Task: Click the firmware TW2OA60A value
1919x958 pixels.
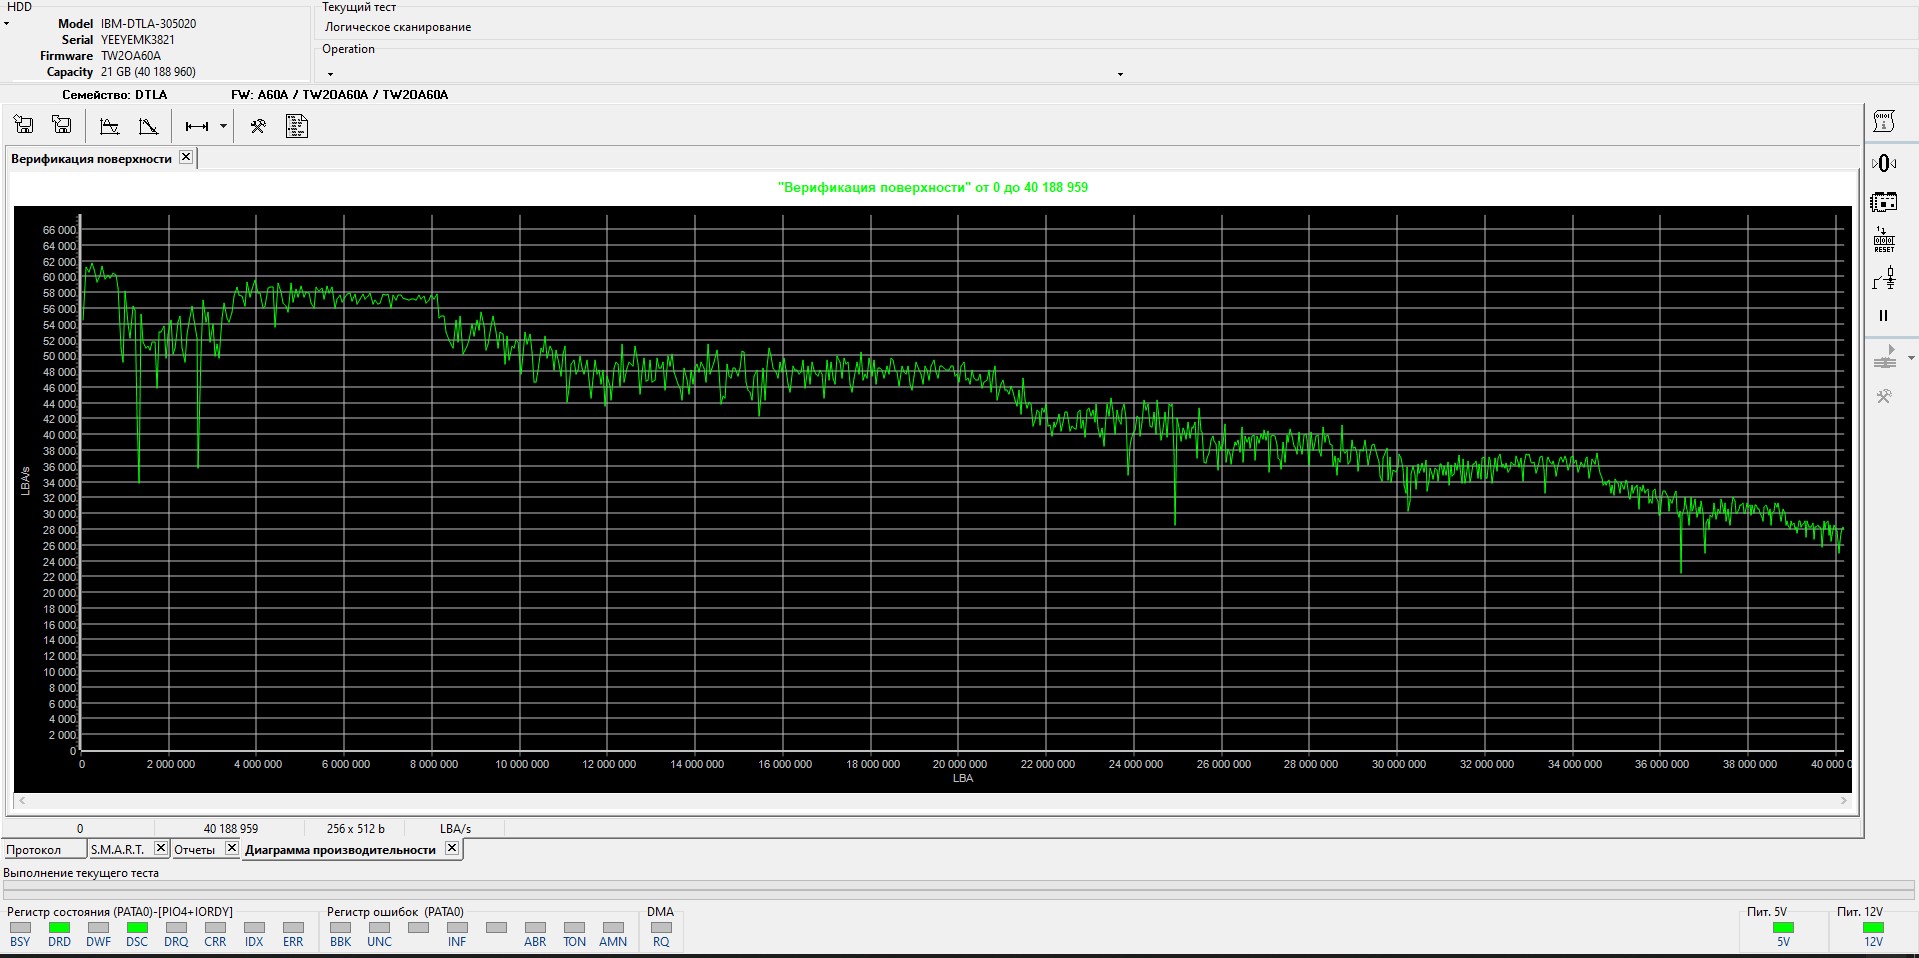Action: 131,56
